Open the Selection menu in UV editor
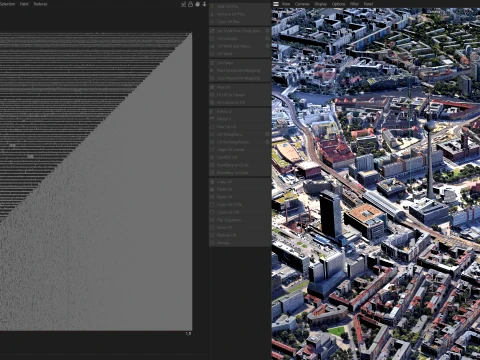This screenshot has height=360, width=480. pos(7,4)
